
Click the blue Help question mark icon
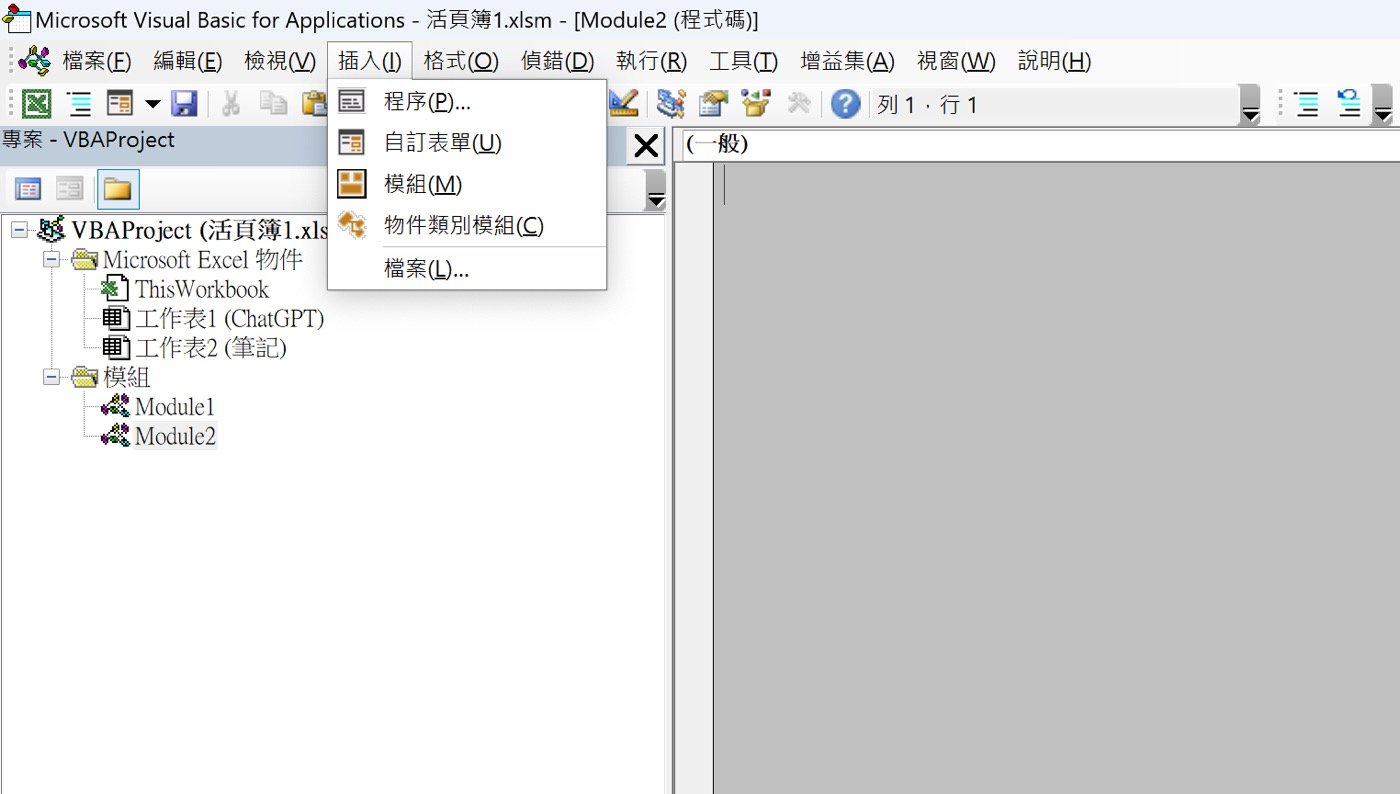point(845,104)
